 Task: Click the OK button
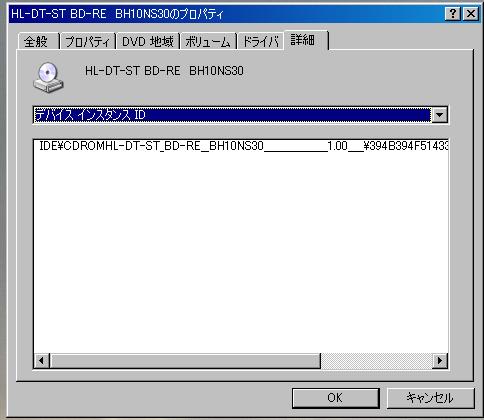tap(336, 398)
